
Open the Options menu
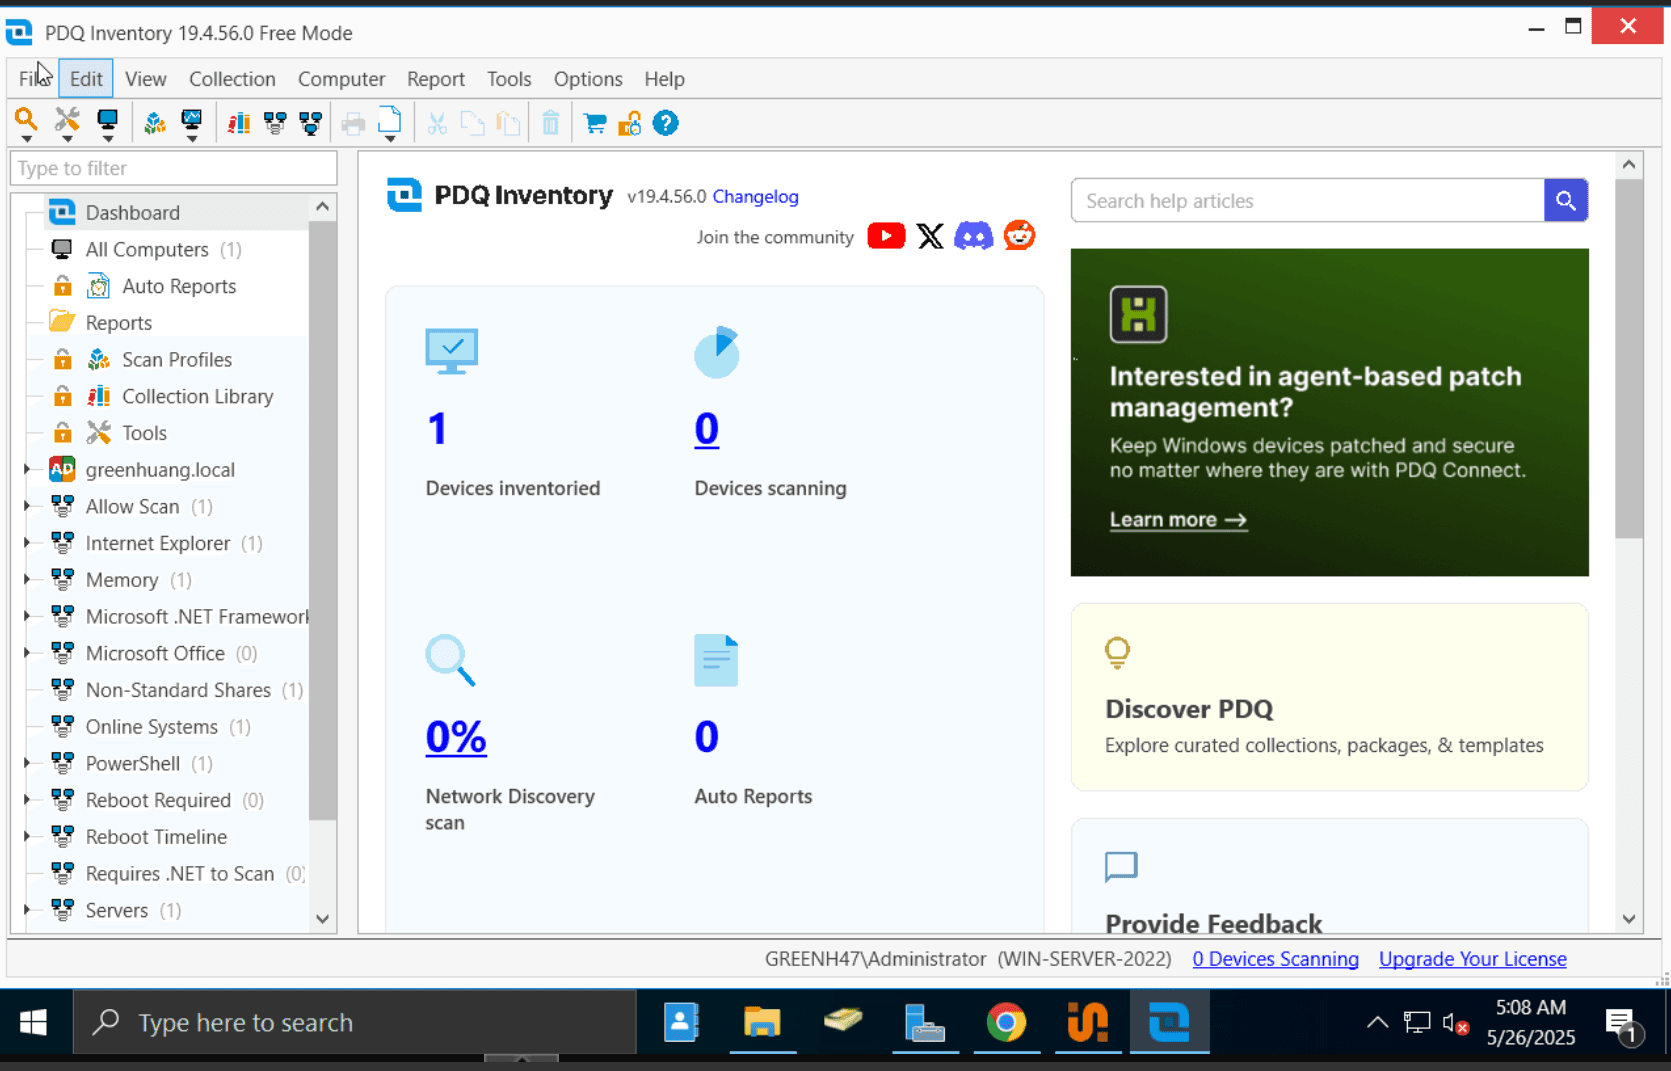coord(588,79)
